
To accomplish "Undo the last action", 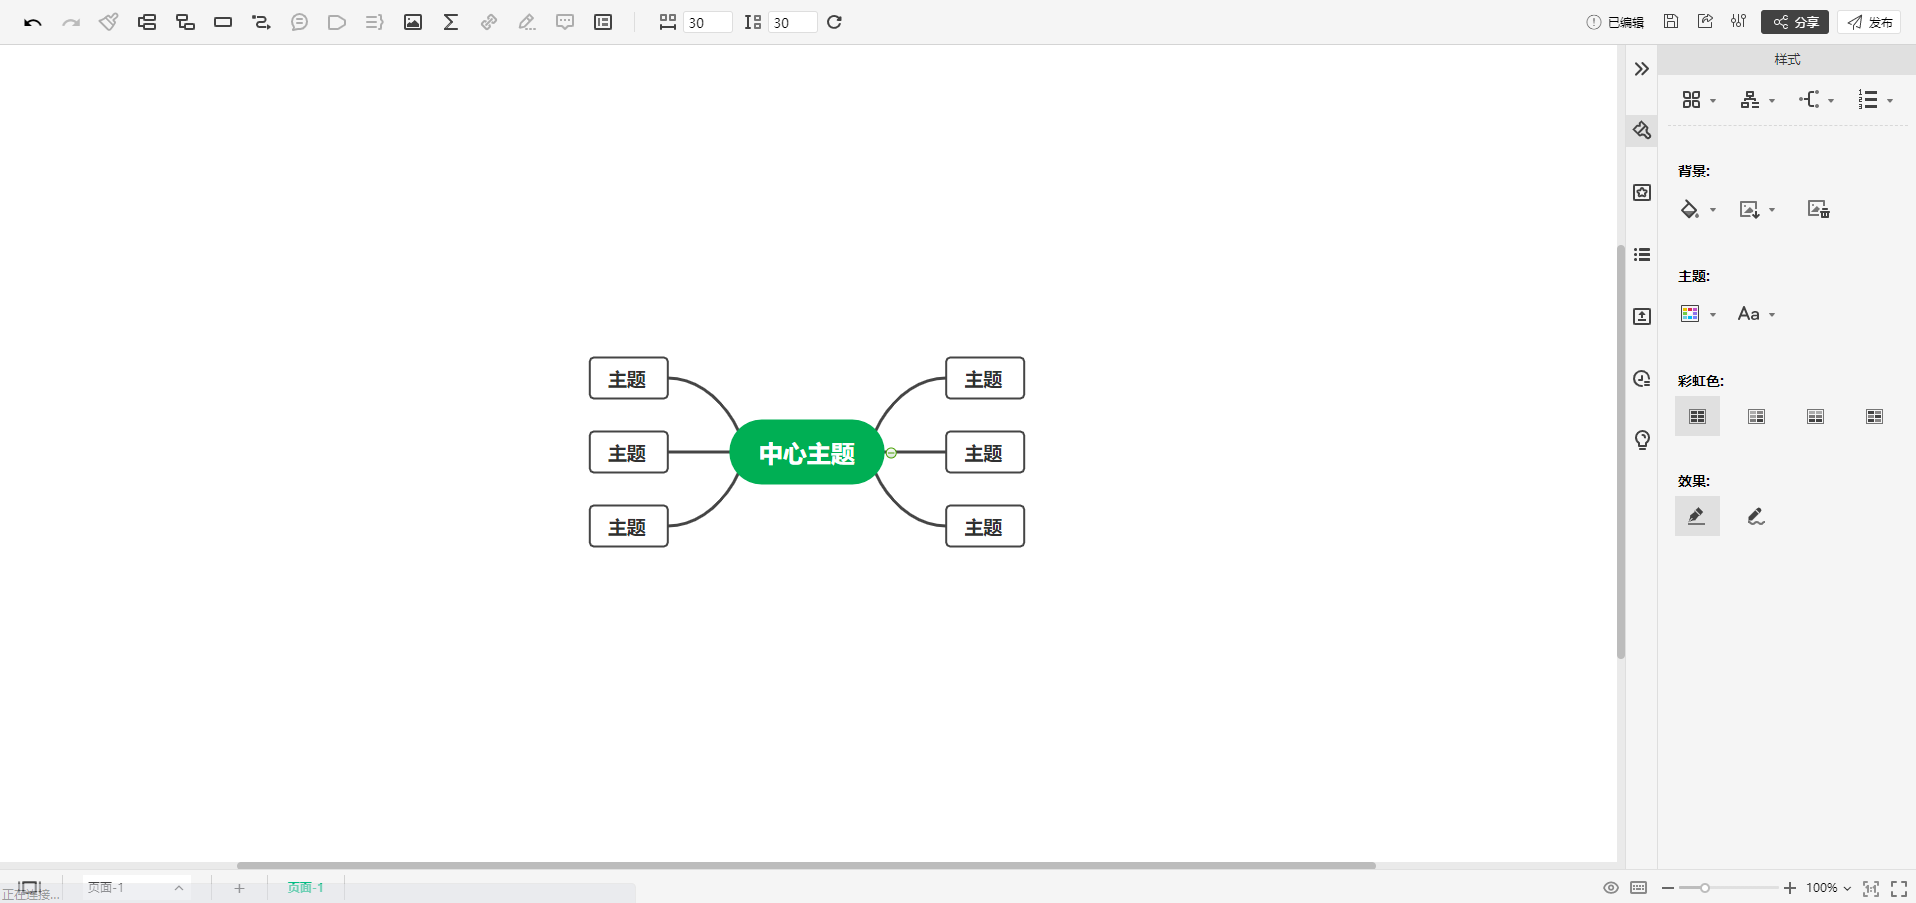I will pos(32,21).
